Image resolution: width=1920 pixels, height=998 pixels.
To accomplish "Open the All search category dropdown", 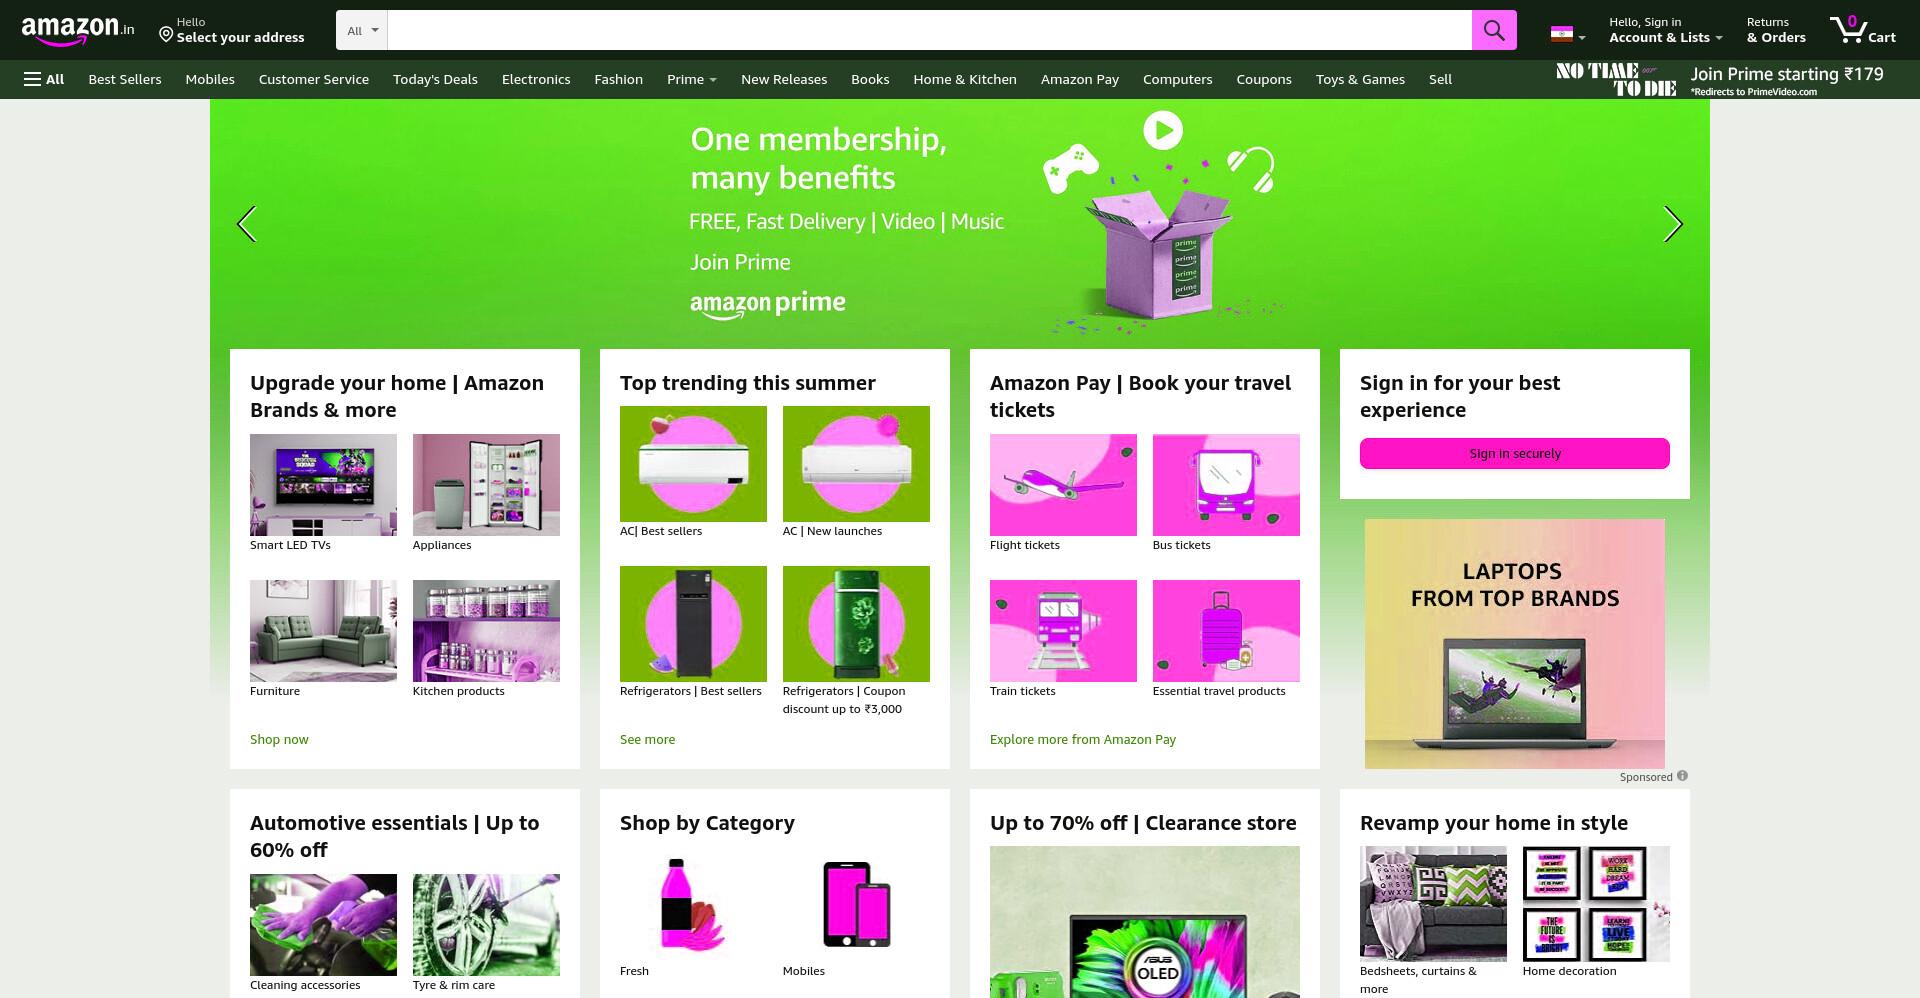I will (x=362, y=30).
